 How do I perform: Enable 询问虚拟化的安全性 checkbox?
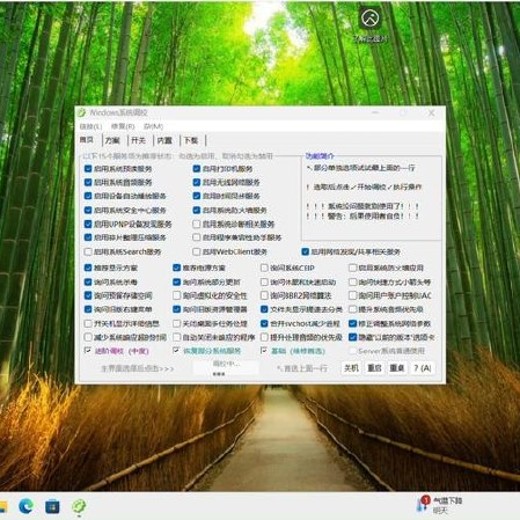176,295
